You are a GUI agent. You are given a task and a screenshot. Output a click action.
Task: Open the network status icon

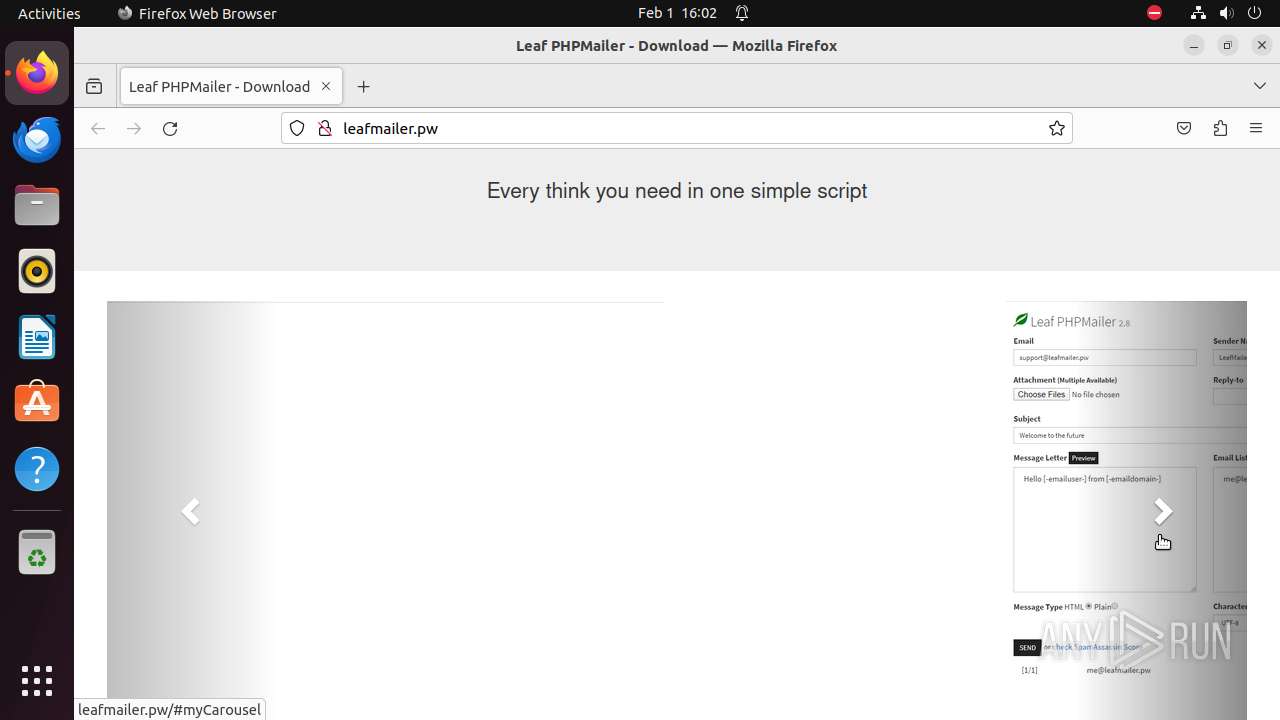tap(1198, 13)
